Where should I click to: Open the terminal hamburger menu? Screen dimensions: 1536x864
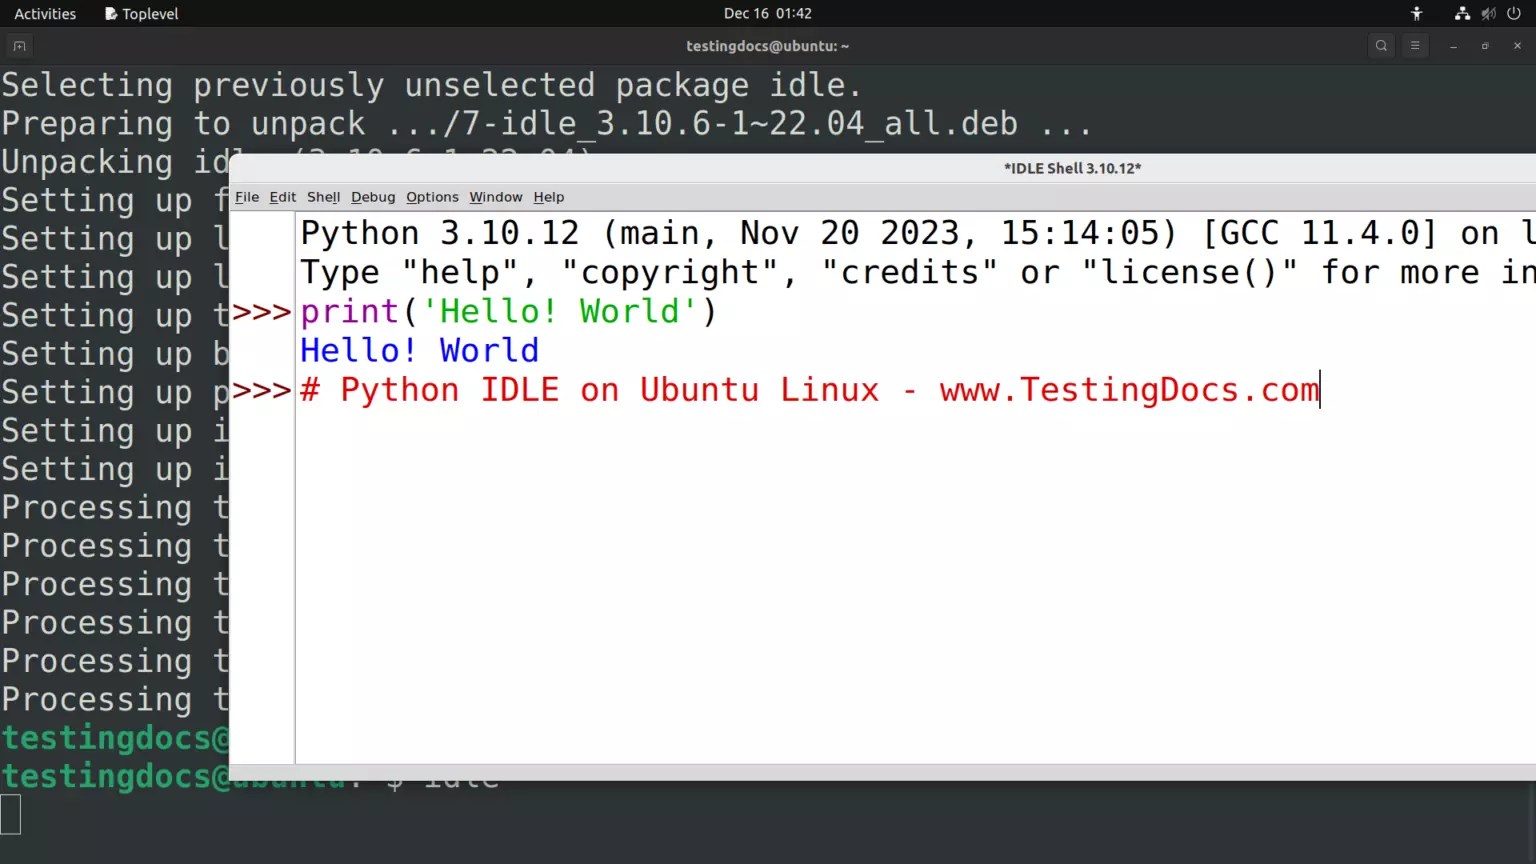(1414, 46)
